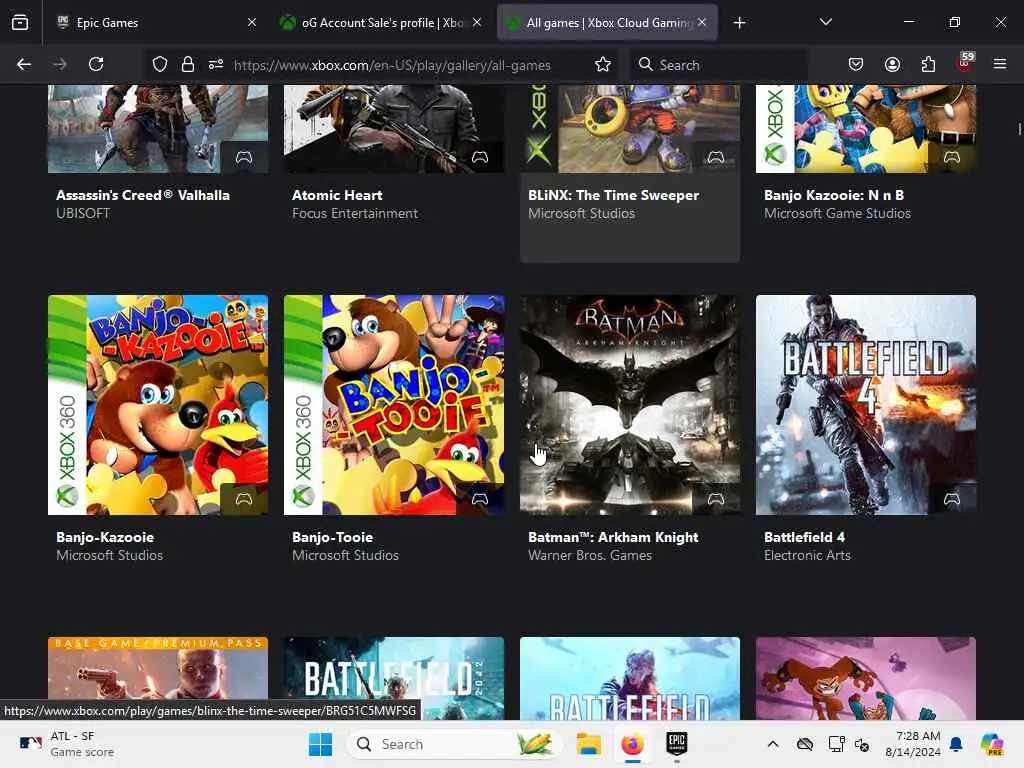
Task: Expand the list all tabs chevron
Action: click(825, 22)
